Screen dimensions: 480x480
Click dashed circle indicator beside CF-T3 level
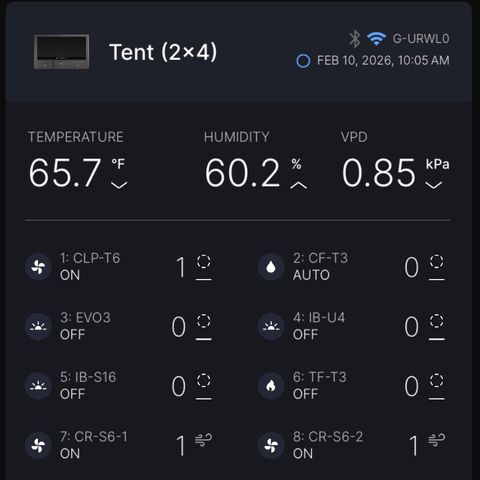pos(437,261)
